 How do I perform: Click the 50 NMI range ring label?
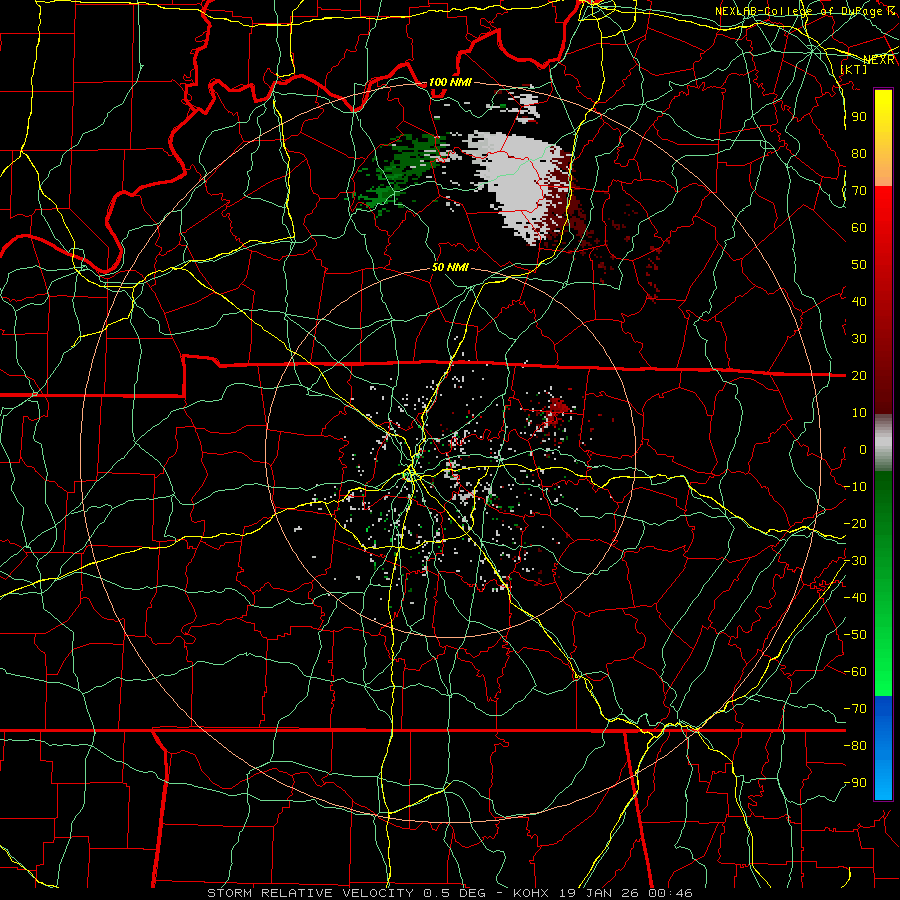coord(450,267)
